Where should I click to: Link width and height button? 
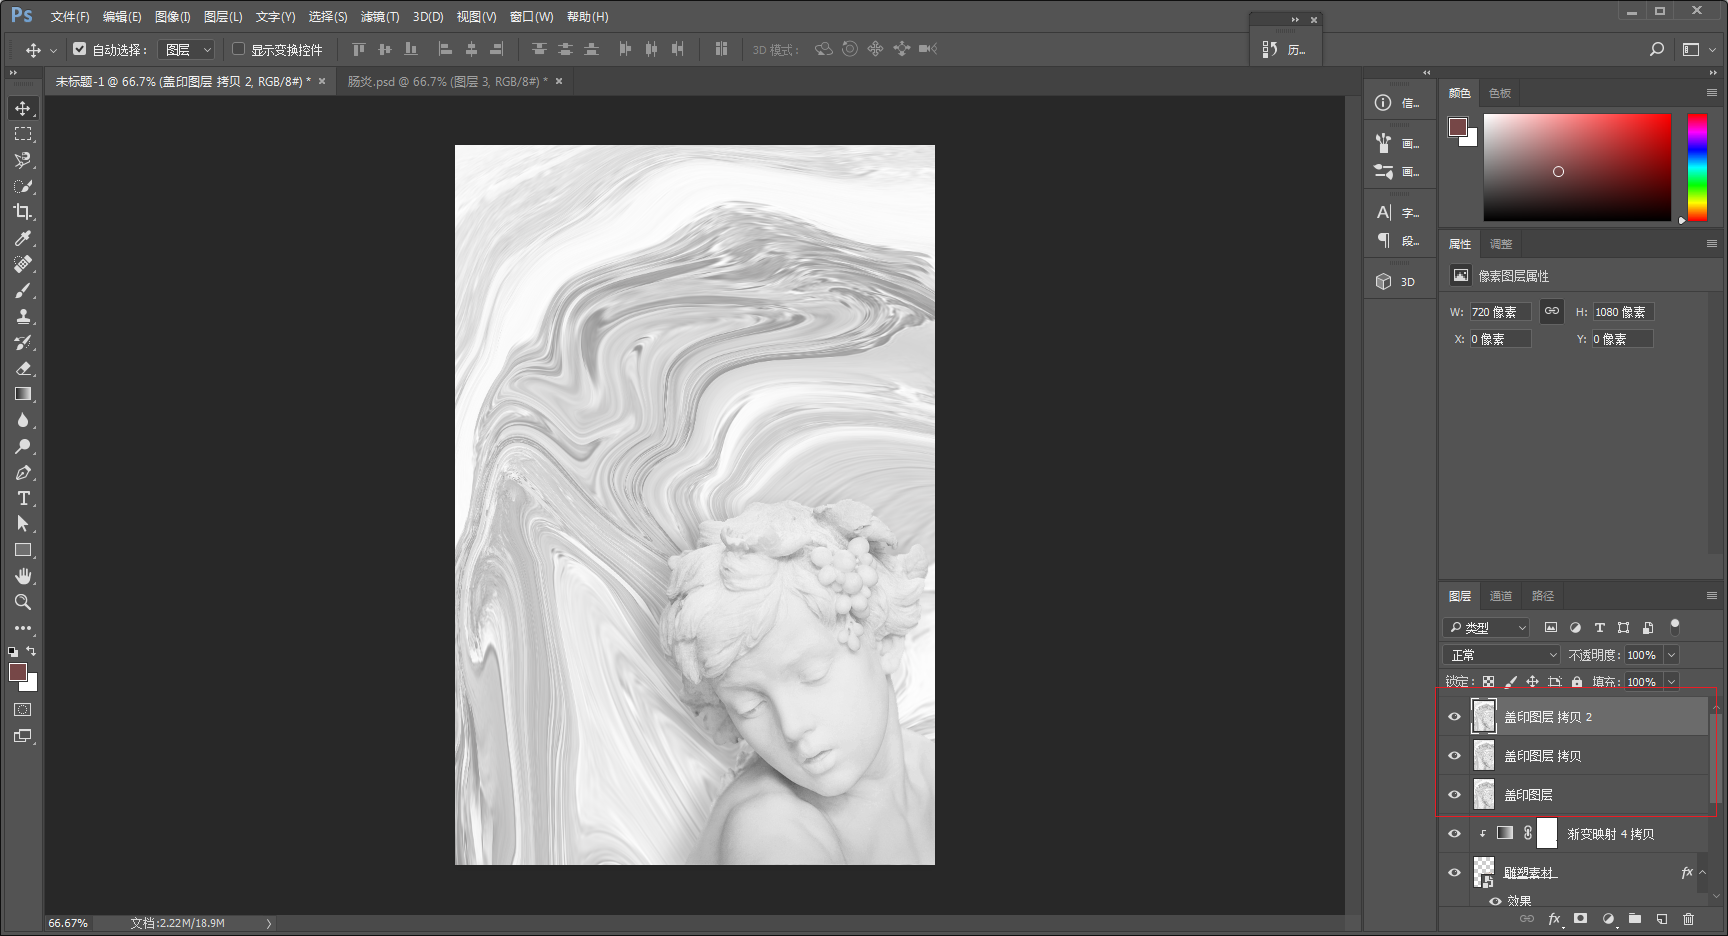click(1552, 312)
